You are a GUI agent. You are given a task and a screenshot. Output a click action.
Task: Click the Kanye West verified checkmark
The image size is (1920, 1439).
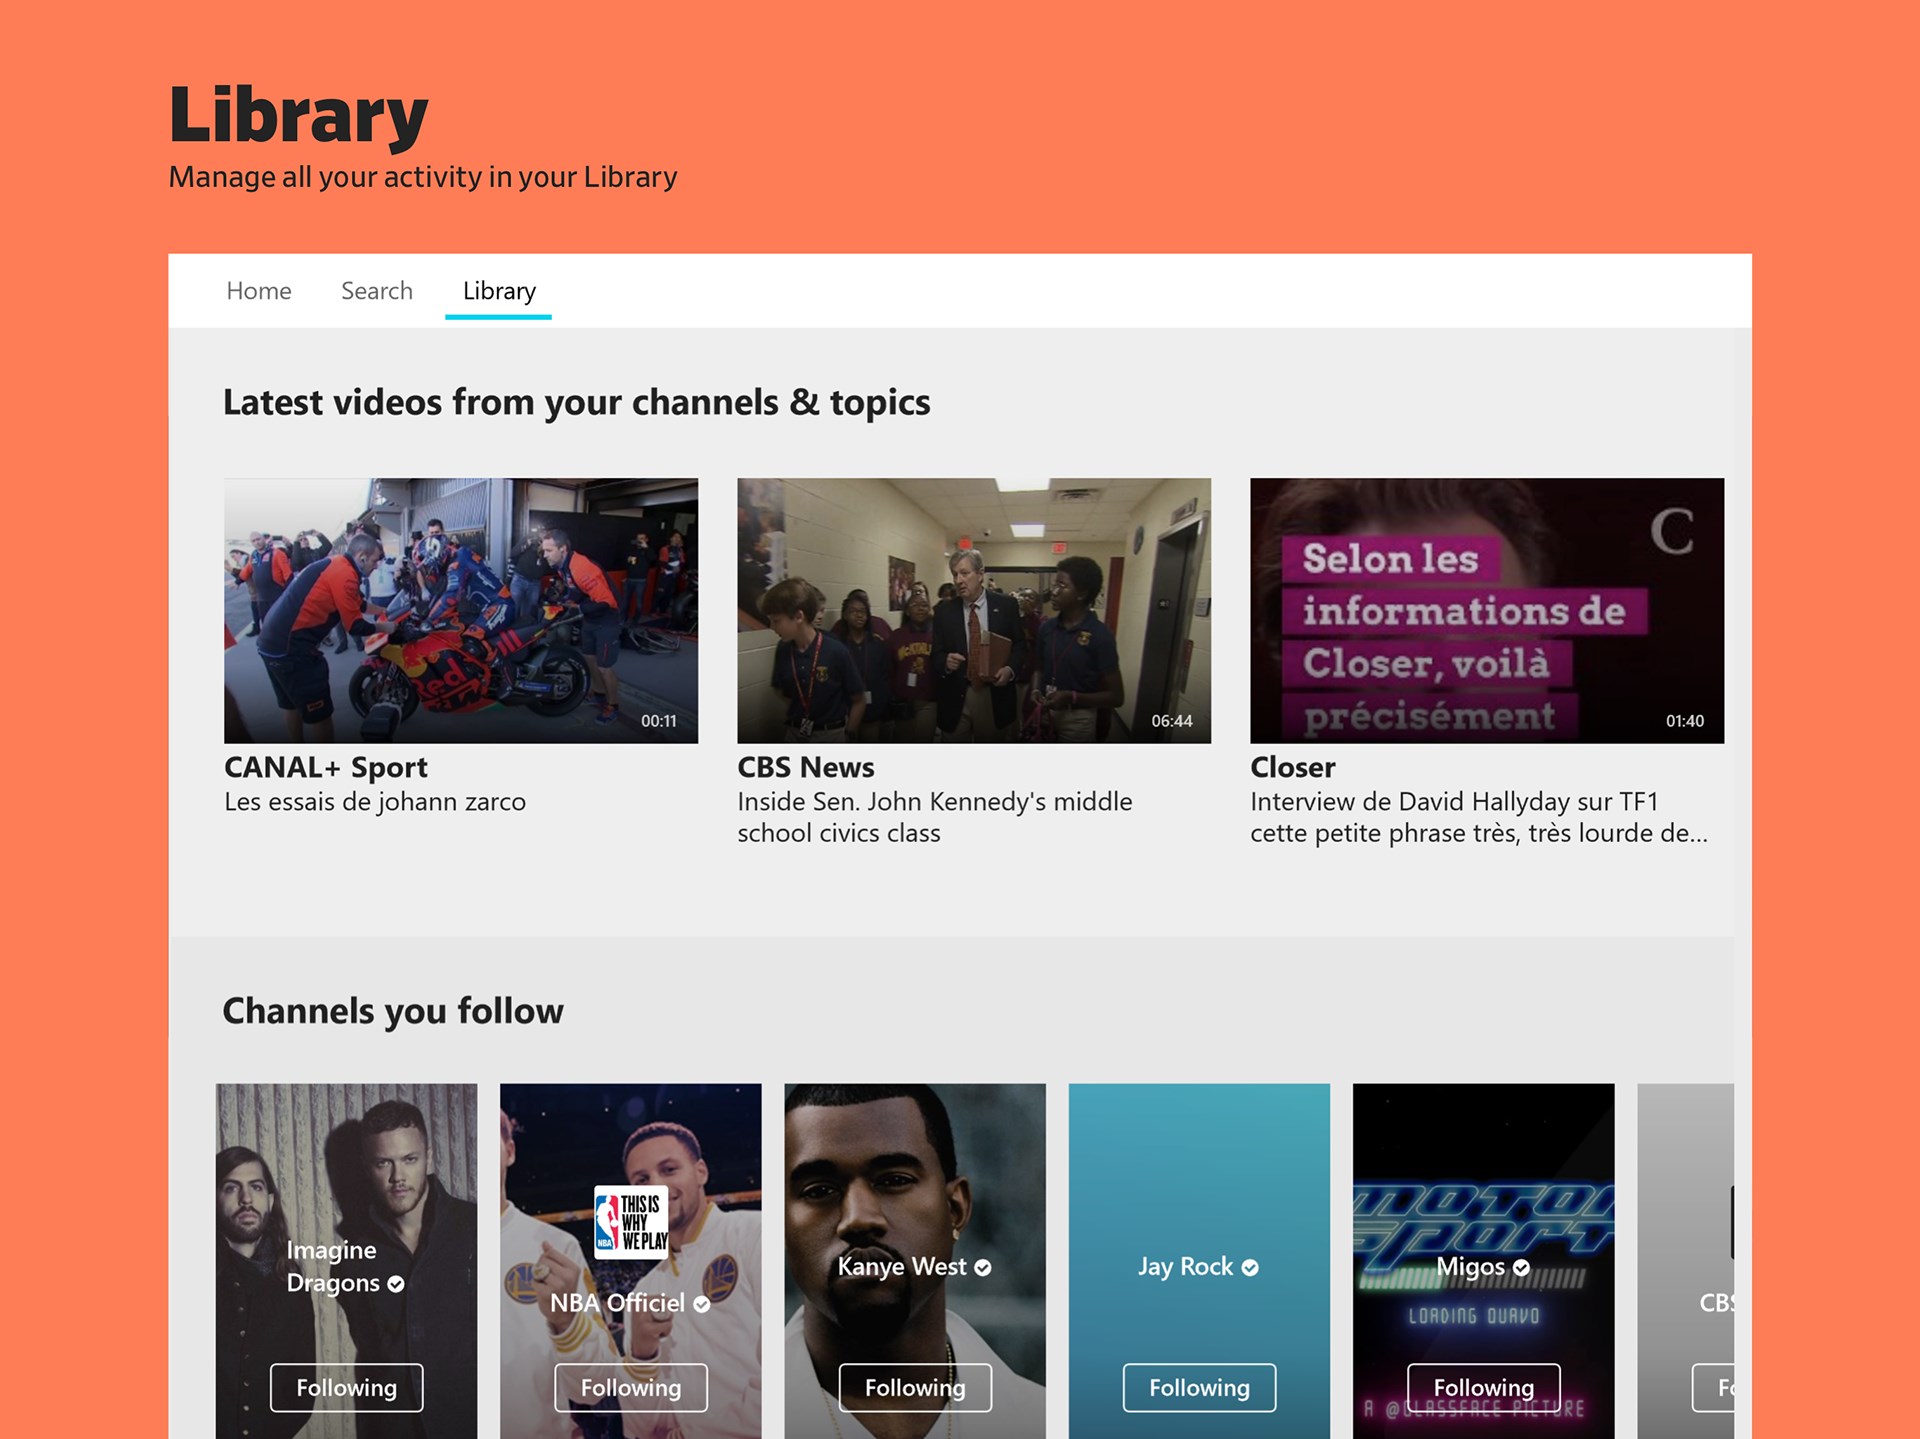[x=983, y=1268]
